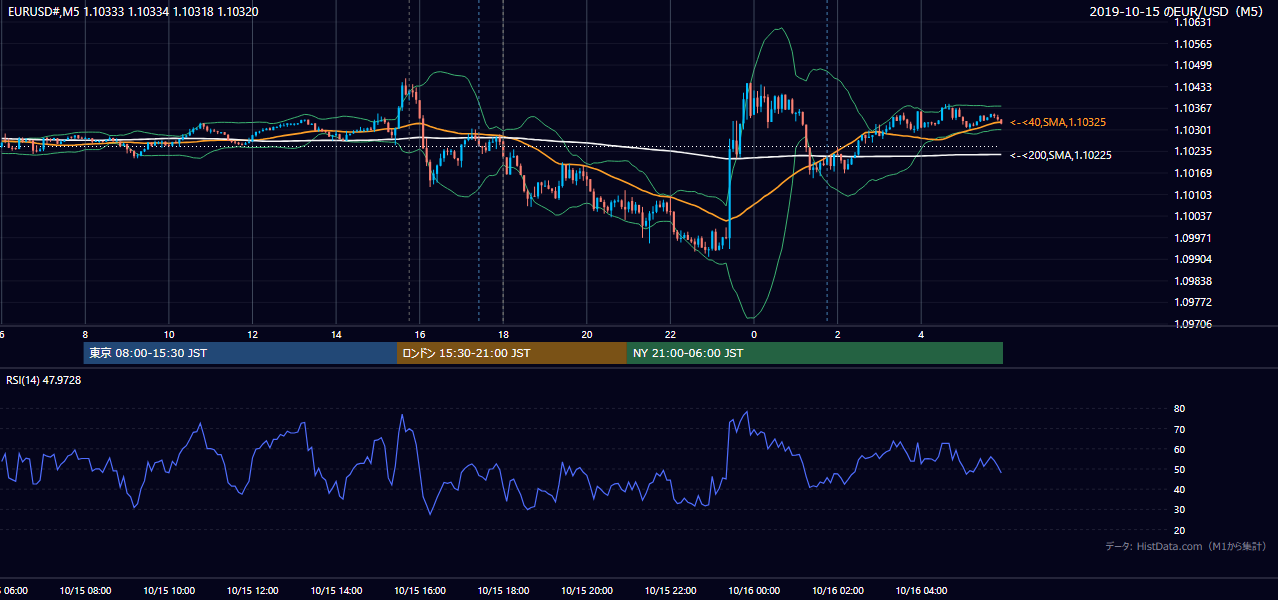The width and height of the screenshot is (1278, 600).
Task: Click hour tick 22 under price chart
Action: coord(670,334)
